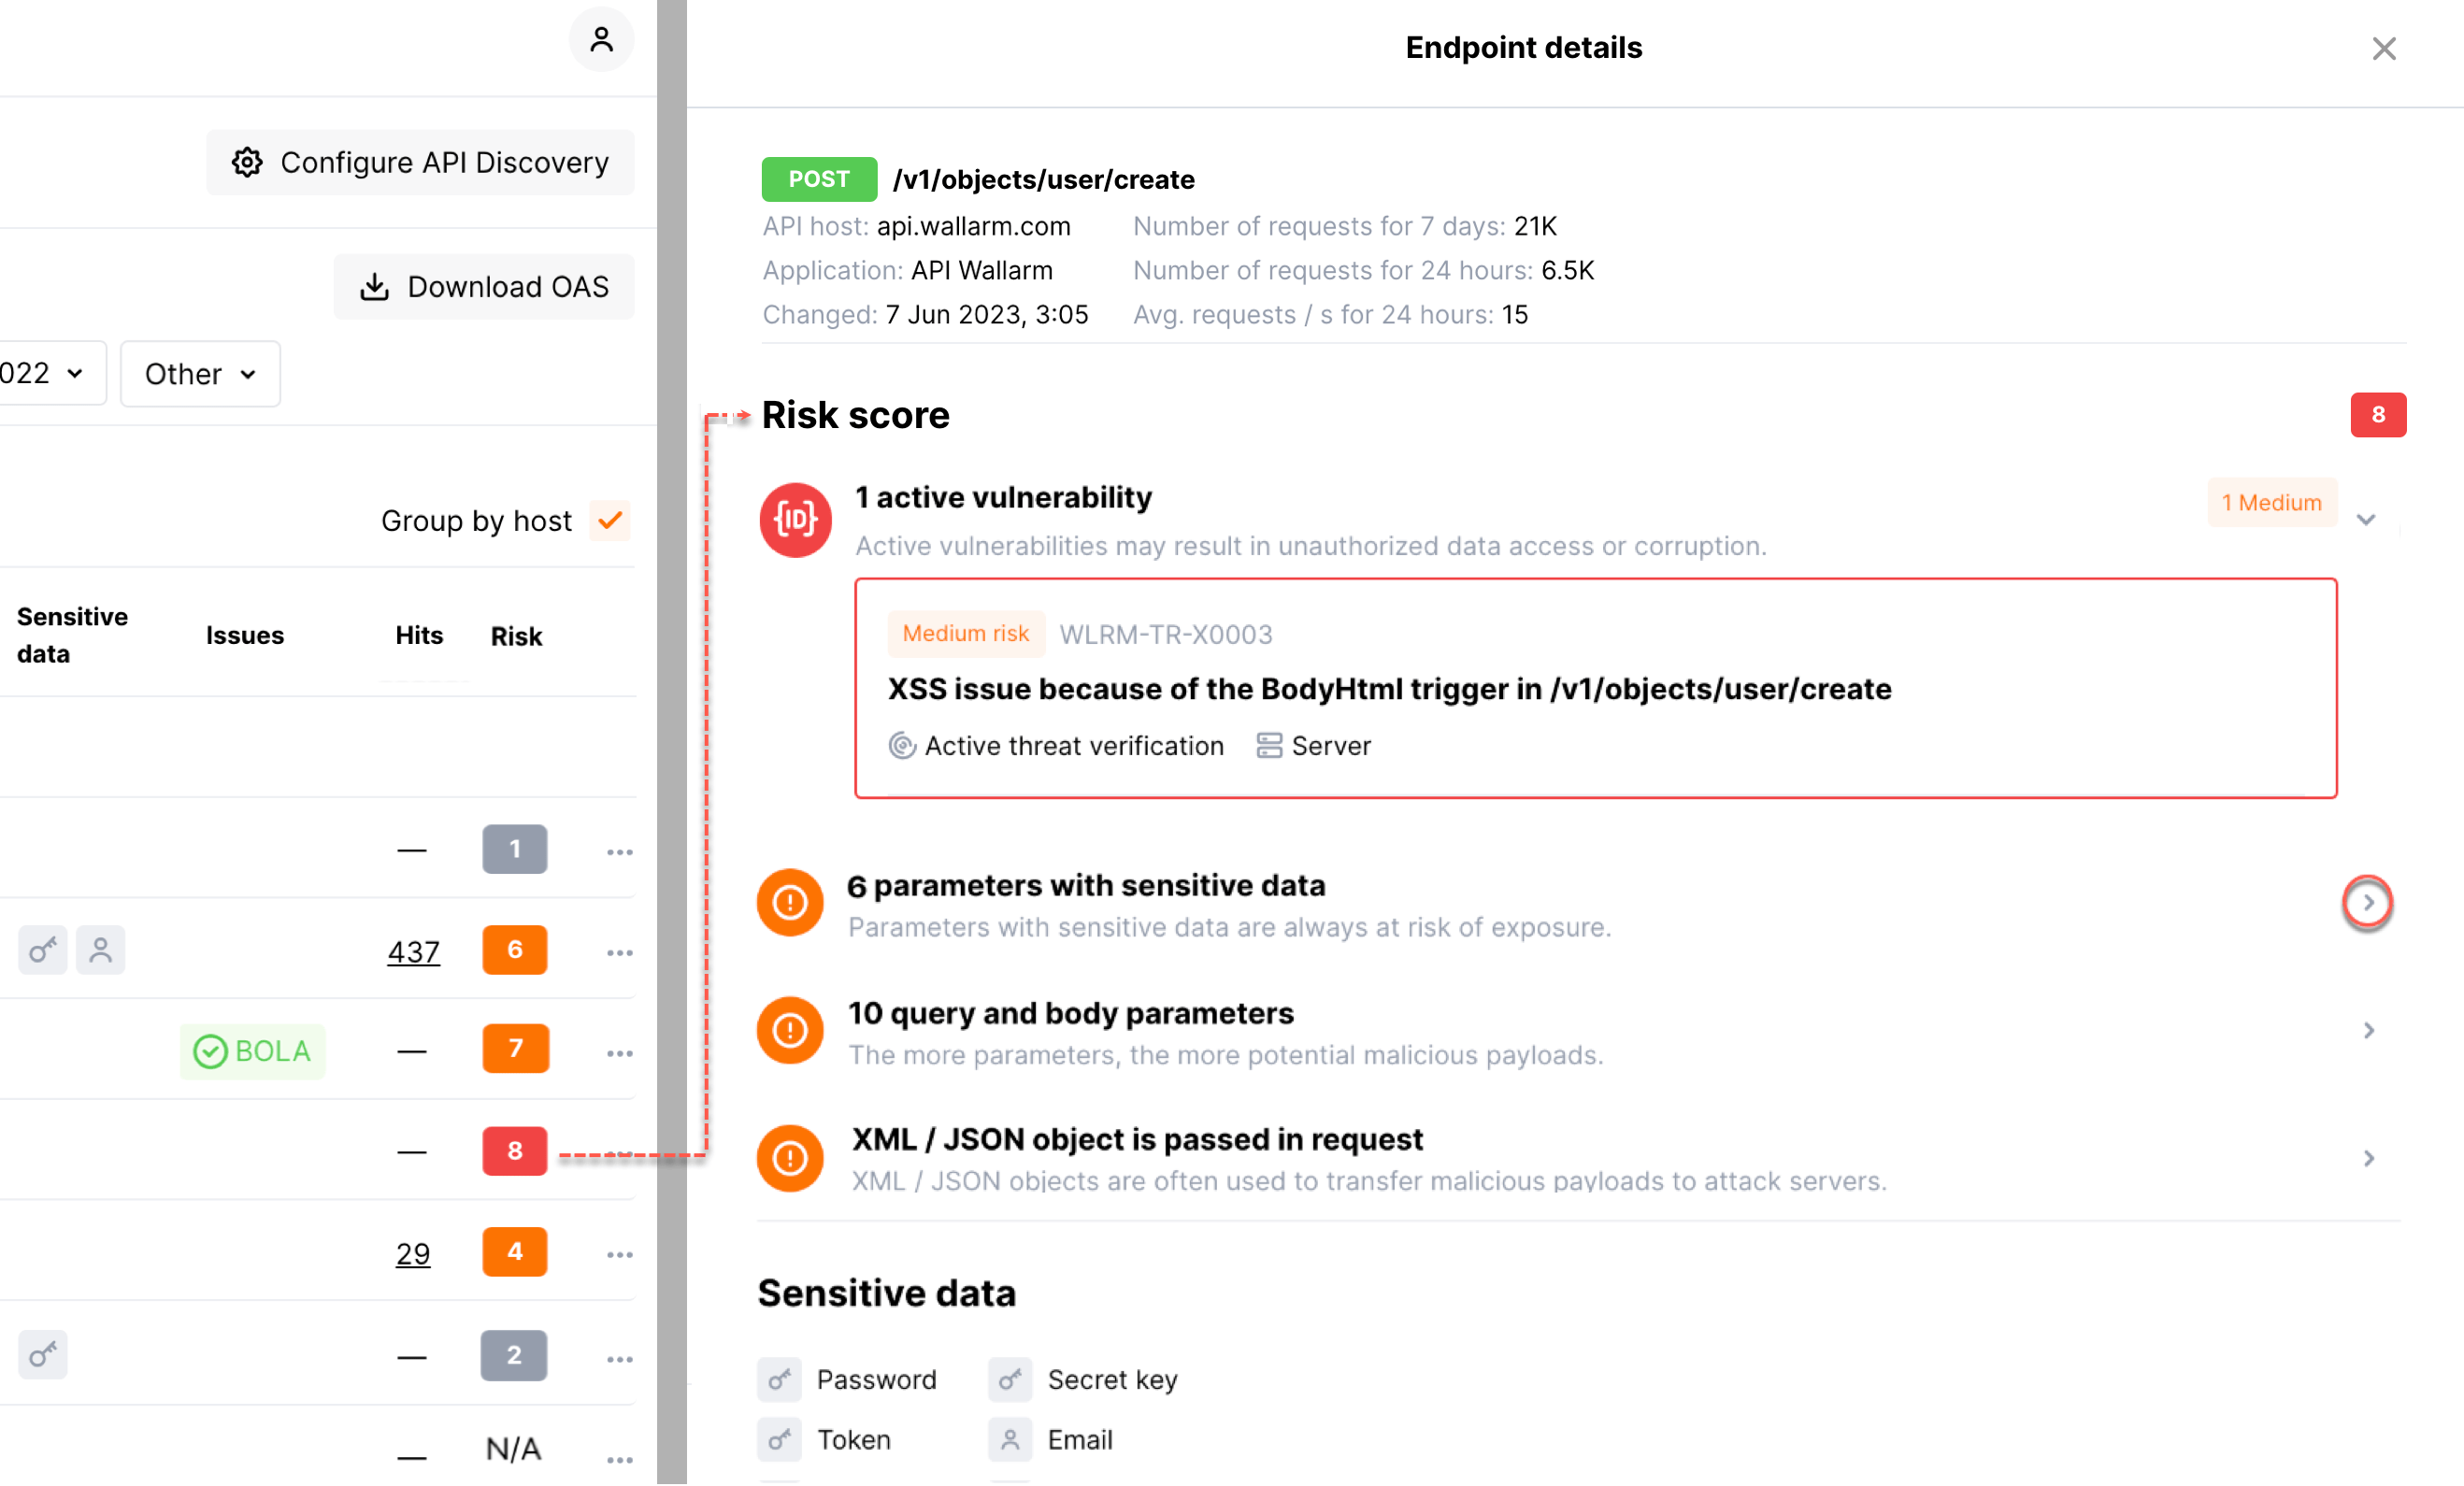Click the Configure API Discovery button
The width and height of the screenshot is (2464, 1486).
pyautogui.click(x=420, y=162)
